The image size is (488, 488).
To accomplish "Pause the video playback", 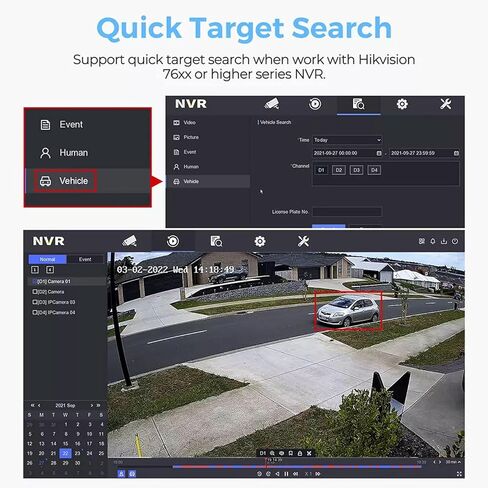I will pyautogui.click(x=286, y=474).
